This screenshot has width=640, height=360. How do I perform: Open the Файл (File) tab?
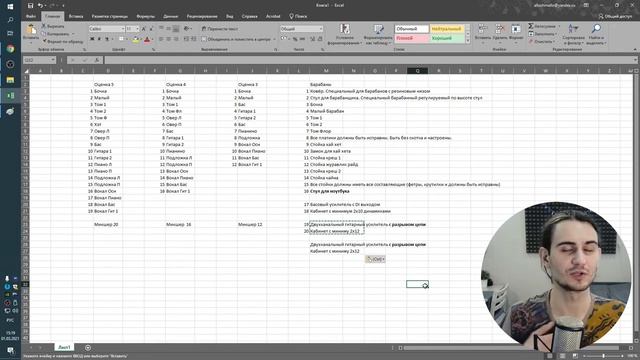[31, 16]
